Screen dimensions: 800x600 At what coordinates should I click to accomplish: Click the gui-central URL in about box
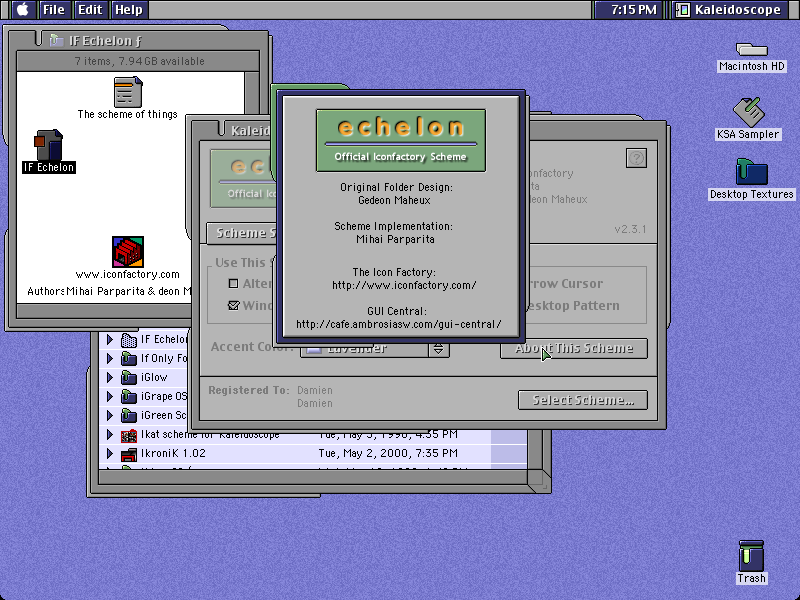pyautogui.click(x=399, y=324)
